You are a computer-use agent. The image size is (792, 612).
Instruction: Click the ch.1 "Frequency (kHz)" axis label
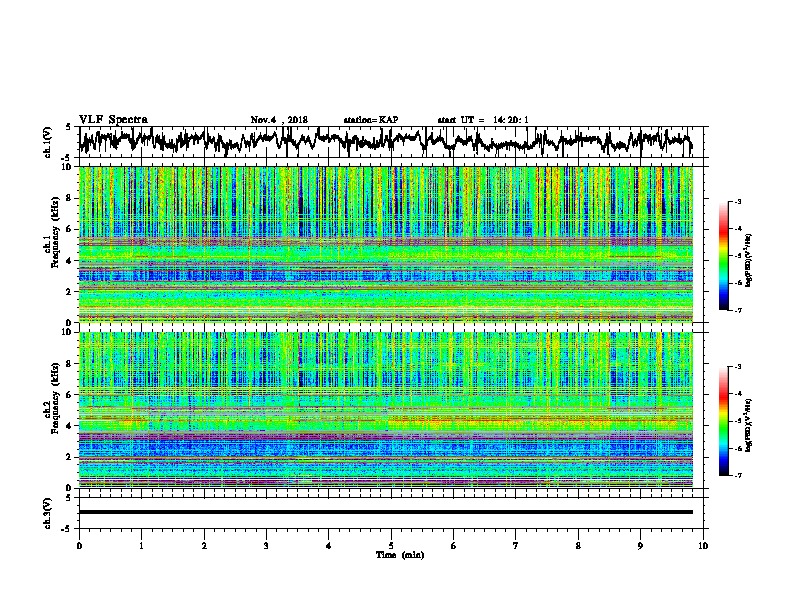click(55, 232)
